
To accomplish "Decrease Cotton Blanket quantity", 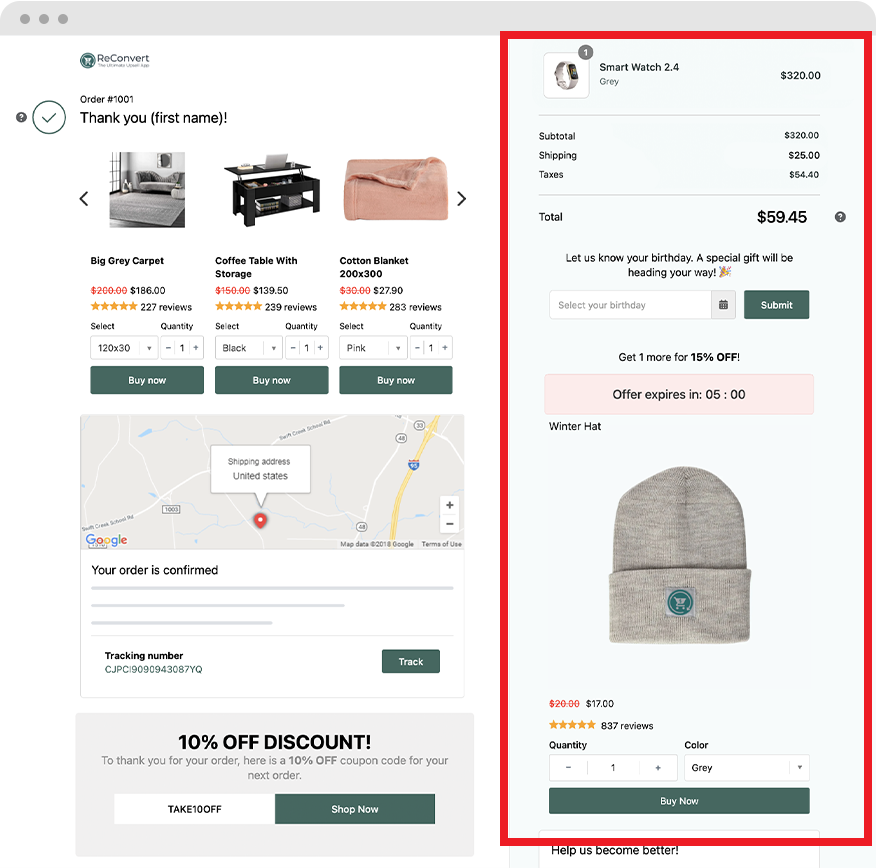I will [417, 348].
